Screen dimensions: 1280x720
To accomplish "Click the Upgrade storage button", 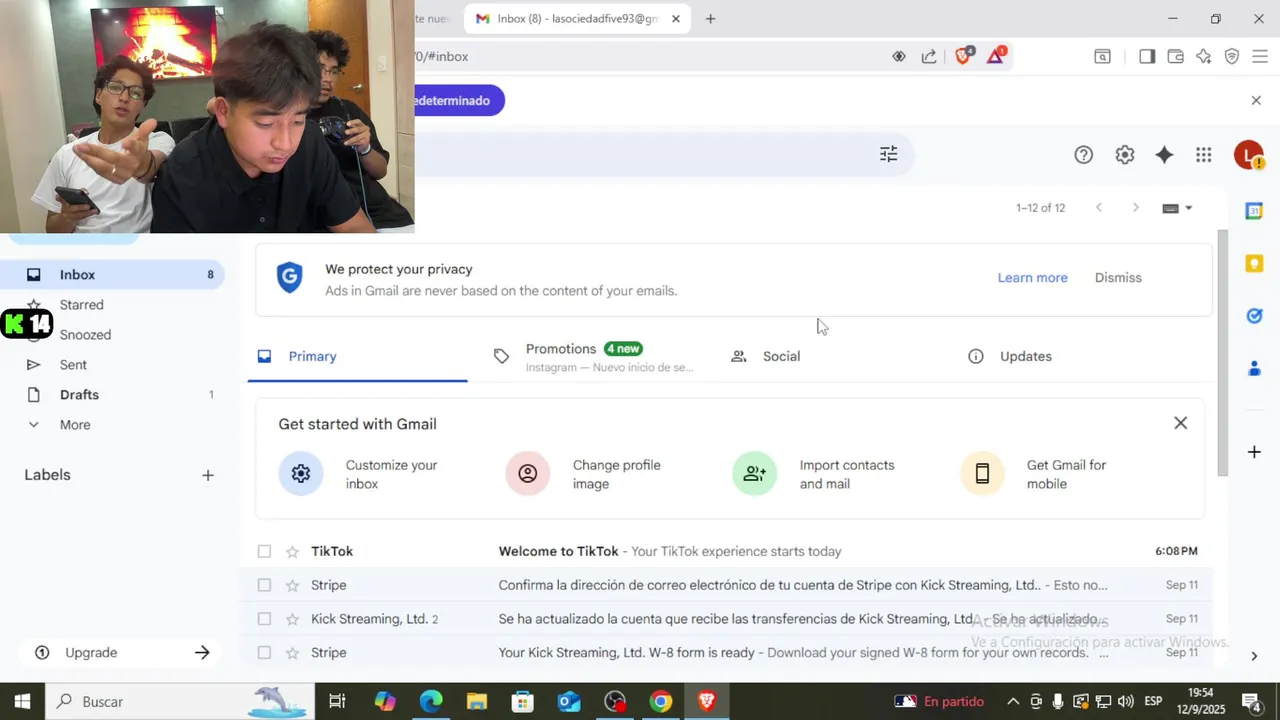I will (x=119, y=653).
